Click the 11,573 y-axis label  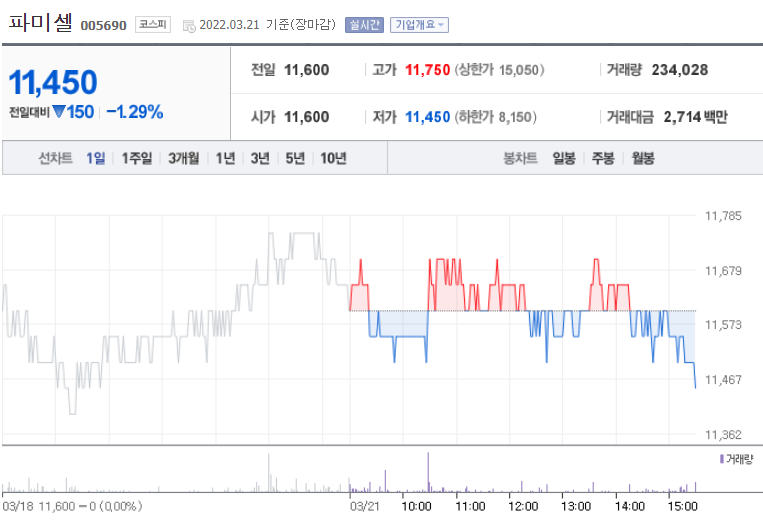723,324
